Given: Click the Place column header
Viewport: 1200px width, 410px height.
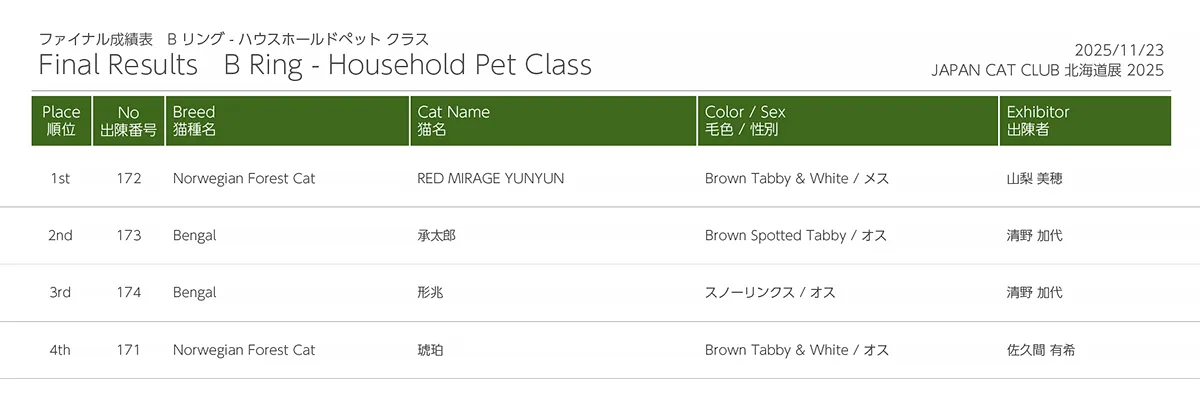Looking at the screenshot, I should click(x=61, y=121).
